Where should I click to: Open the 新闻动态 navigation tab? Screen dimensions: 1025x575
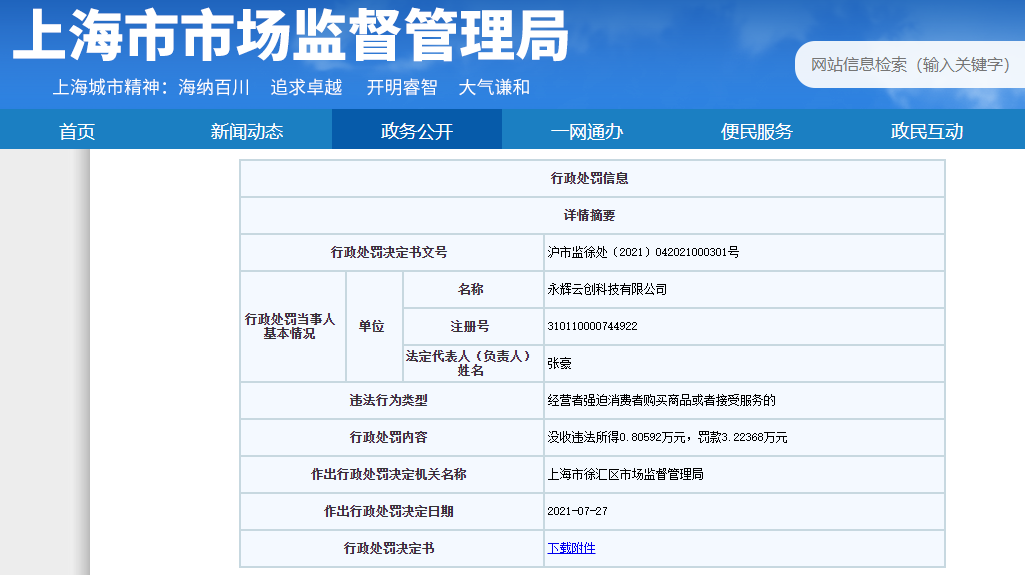pos(246,131)
